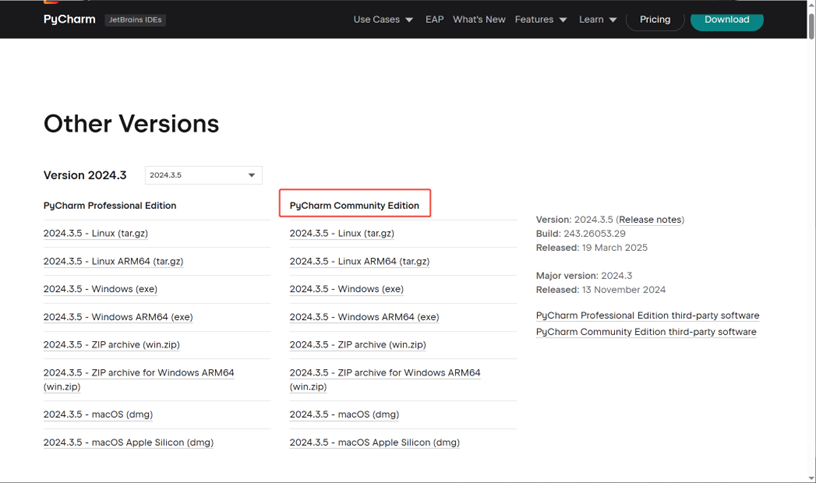Open Community Edition third-party software link
816x483 pixels.
coord(646,331)
